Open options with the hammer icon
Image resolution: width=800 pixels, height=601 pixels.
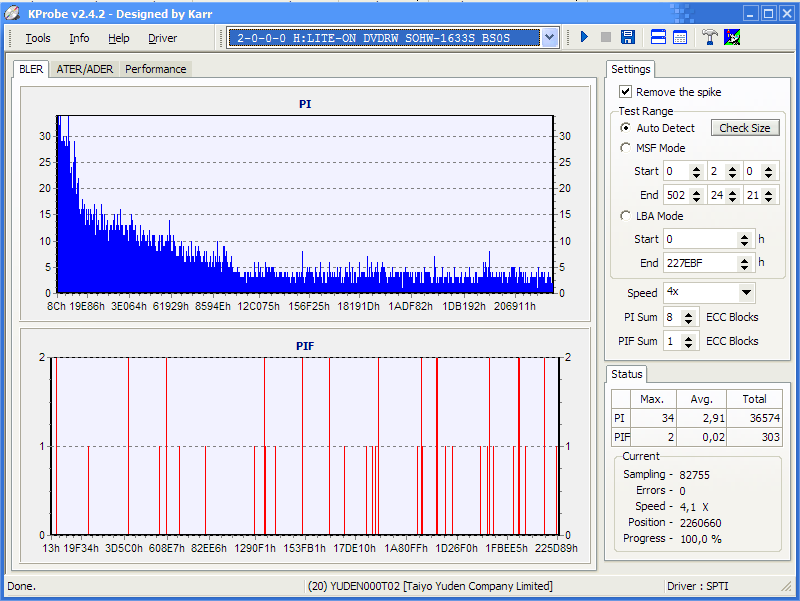[x=710, y=38]
